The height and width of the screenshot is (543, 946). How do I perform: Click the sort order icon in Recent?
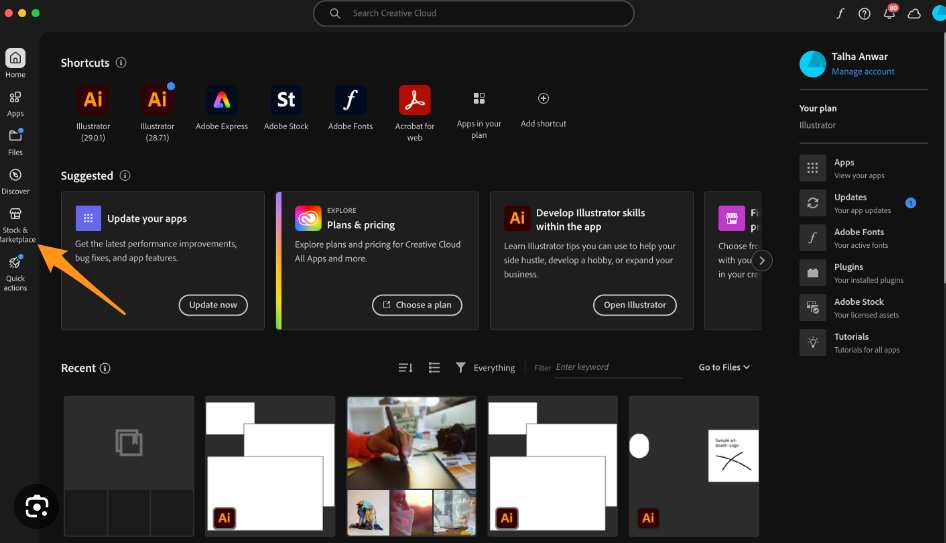pyautogui.click(x=405, y=367)
